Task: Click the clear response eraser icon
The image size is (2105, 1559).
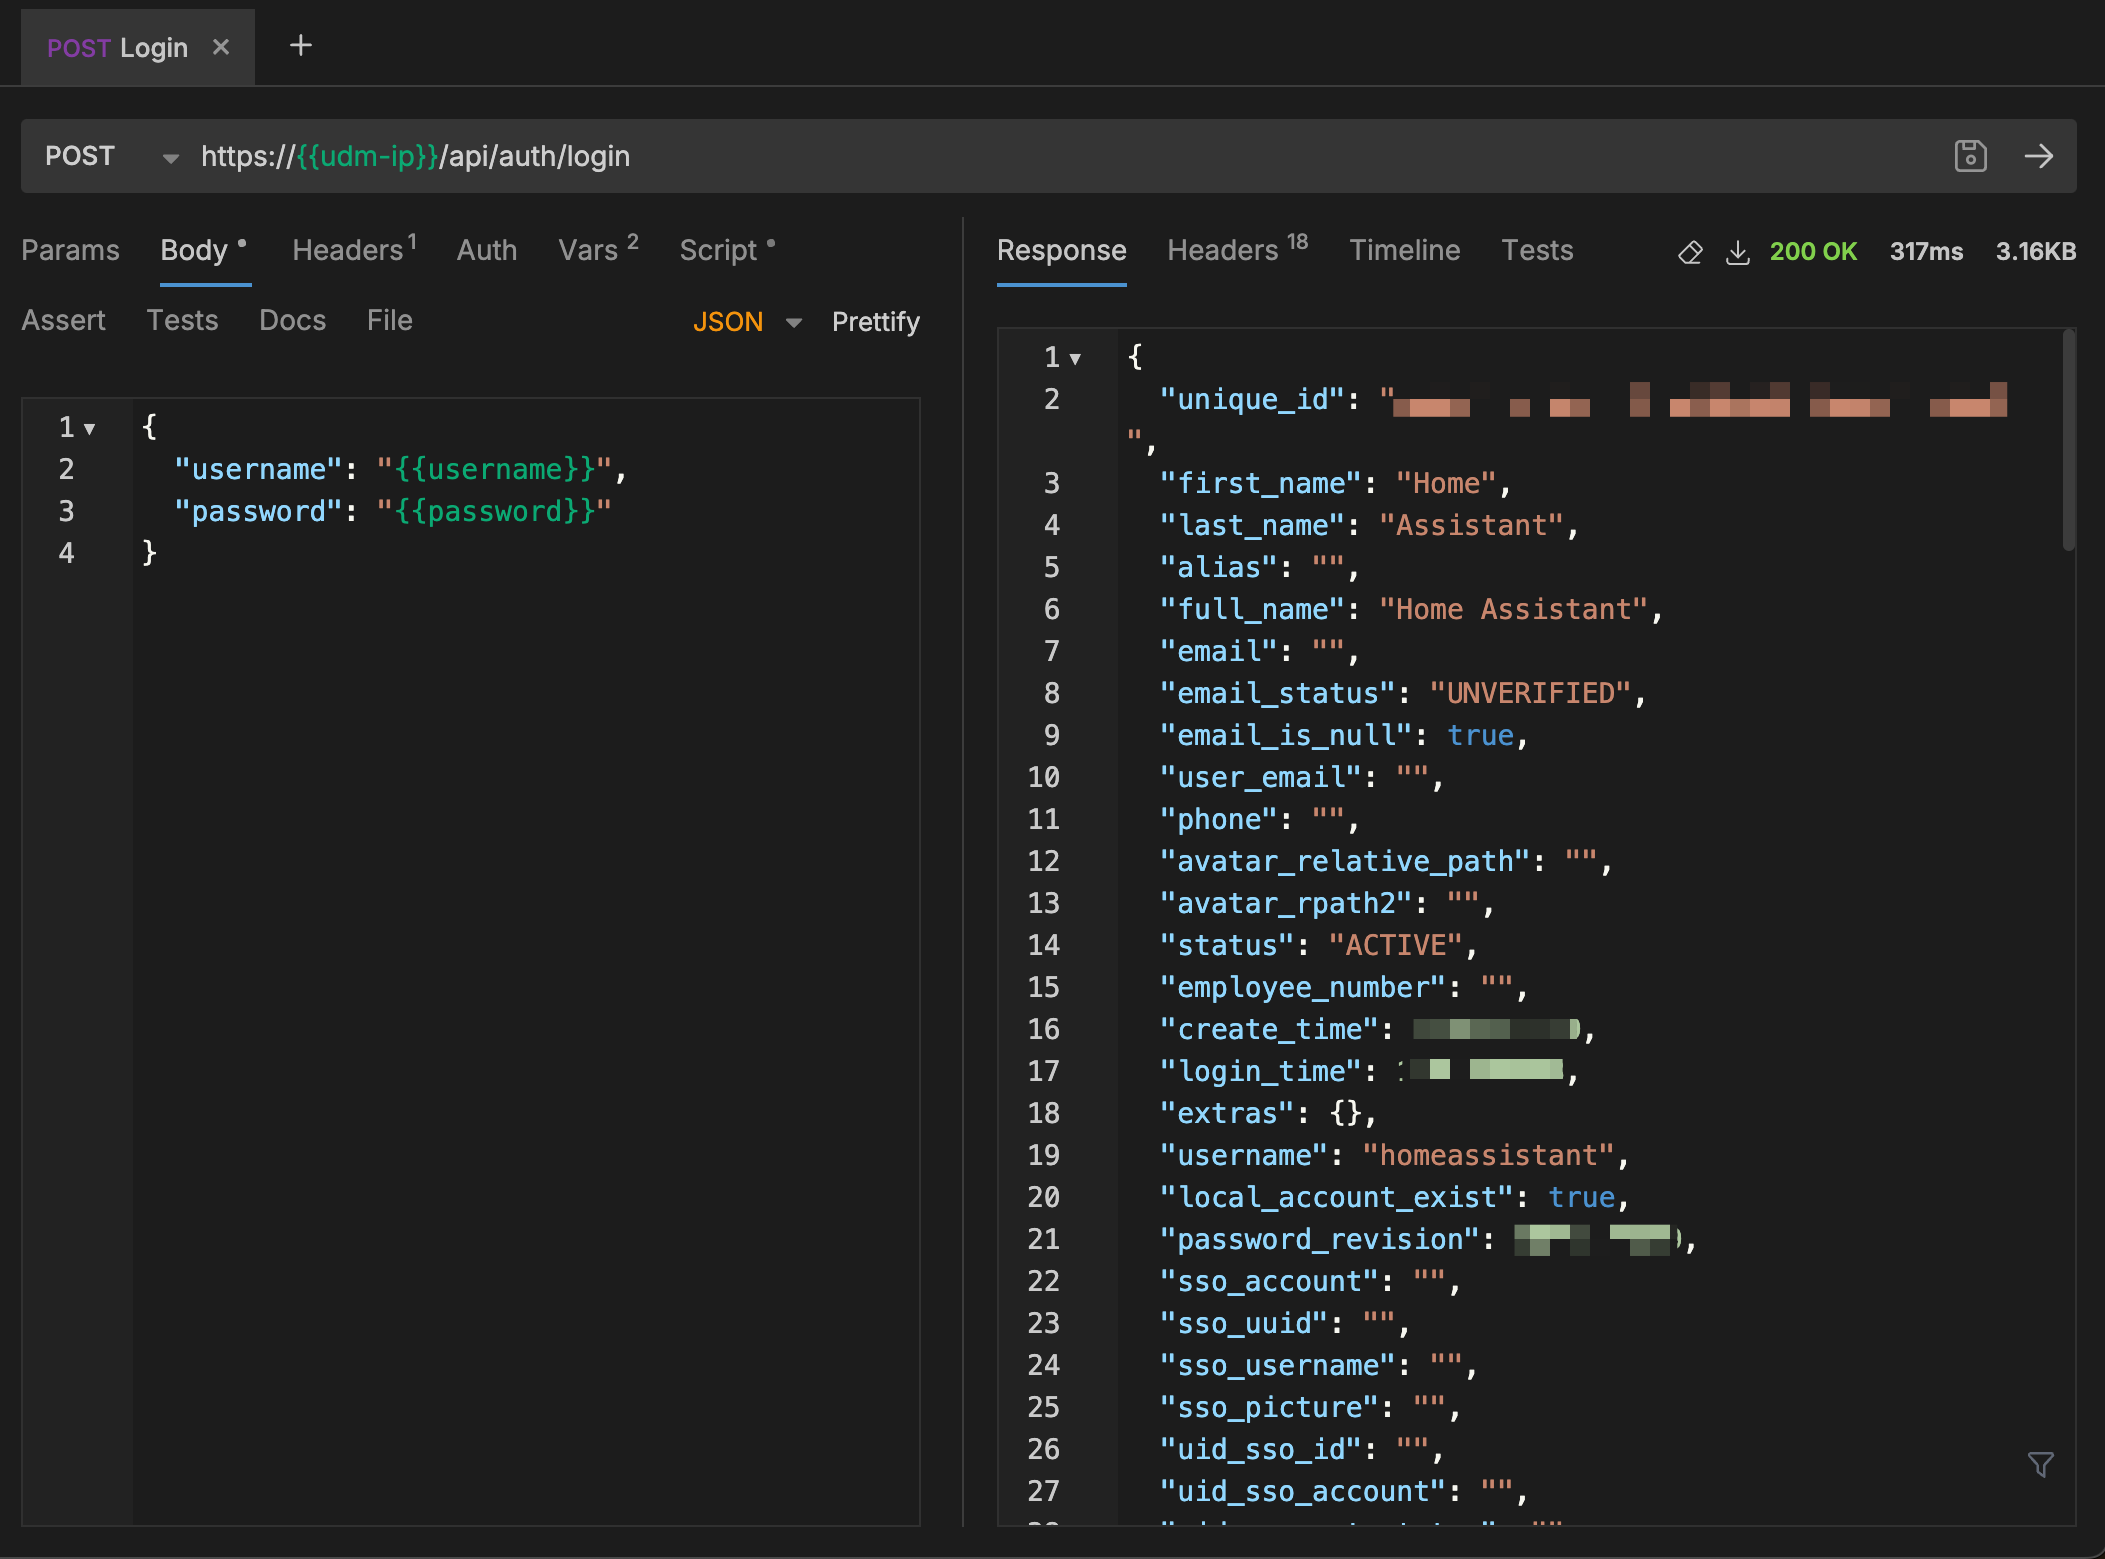Action: click(1690, 252)
